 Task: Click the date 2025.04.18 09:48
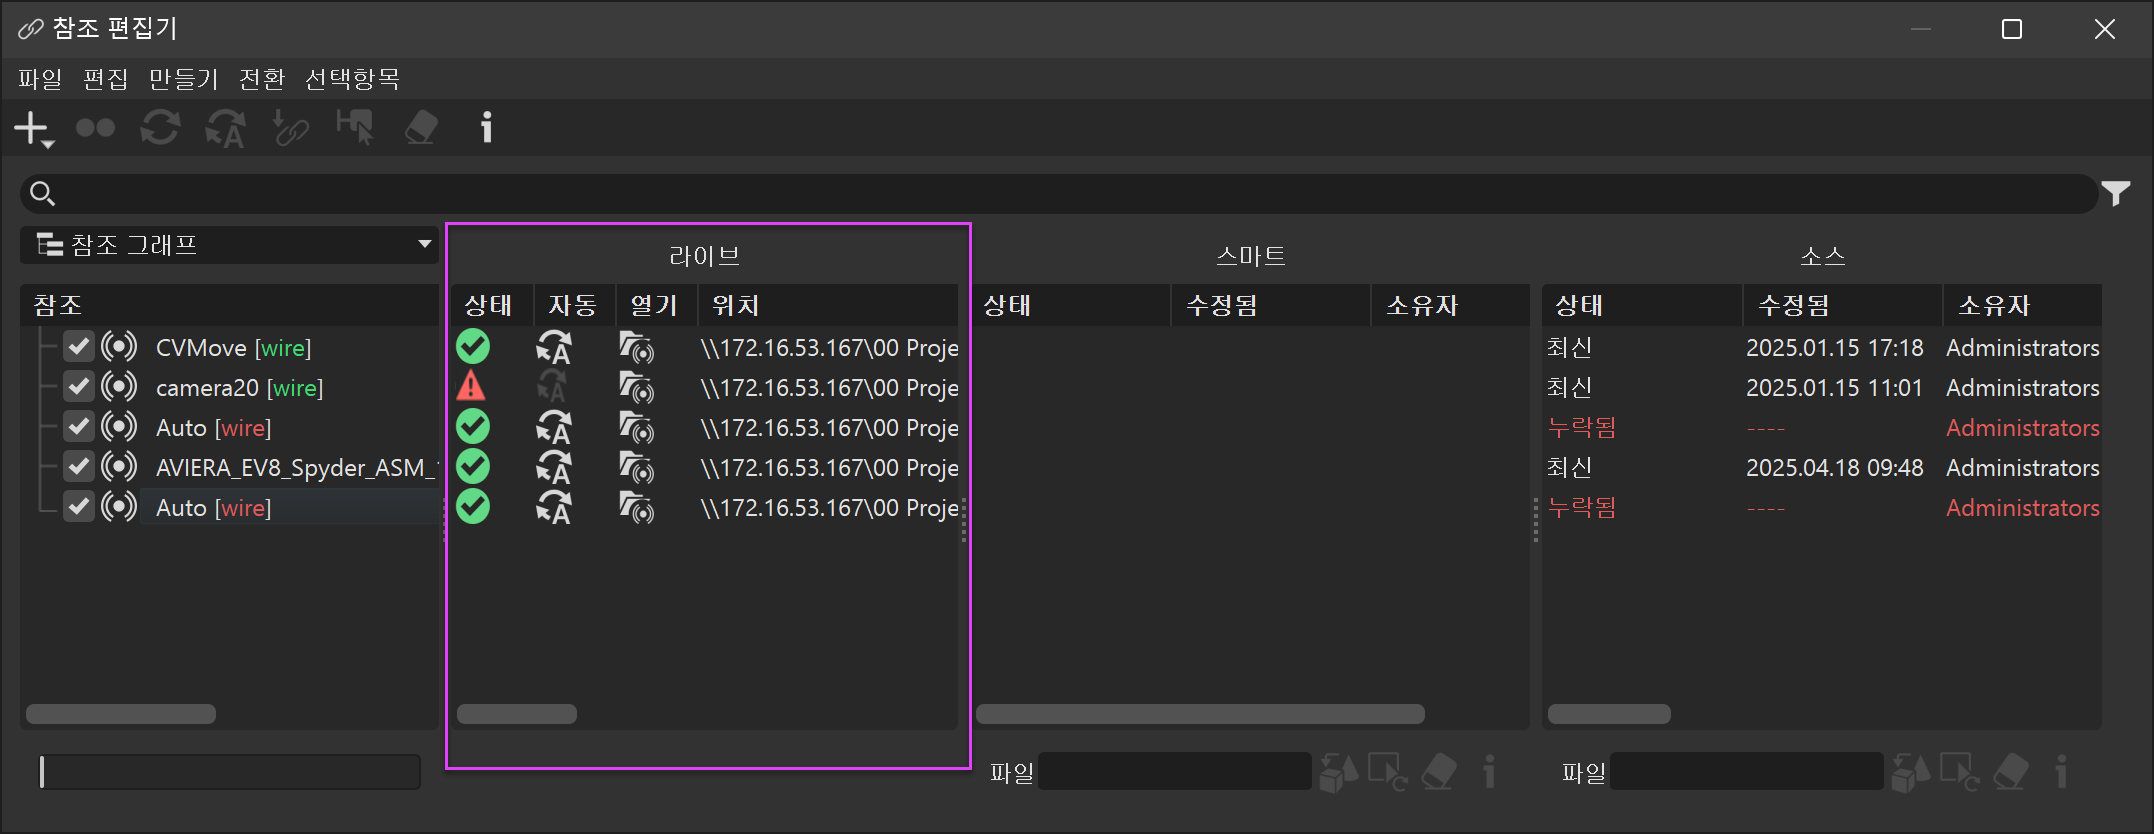(1835, 468)
